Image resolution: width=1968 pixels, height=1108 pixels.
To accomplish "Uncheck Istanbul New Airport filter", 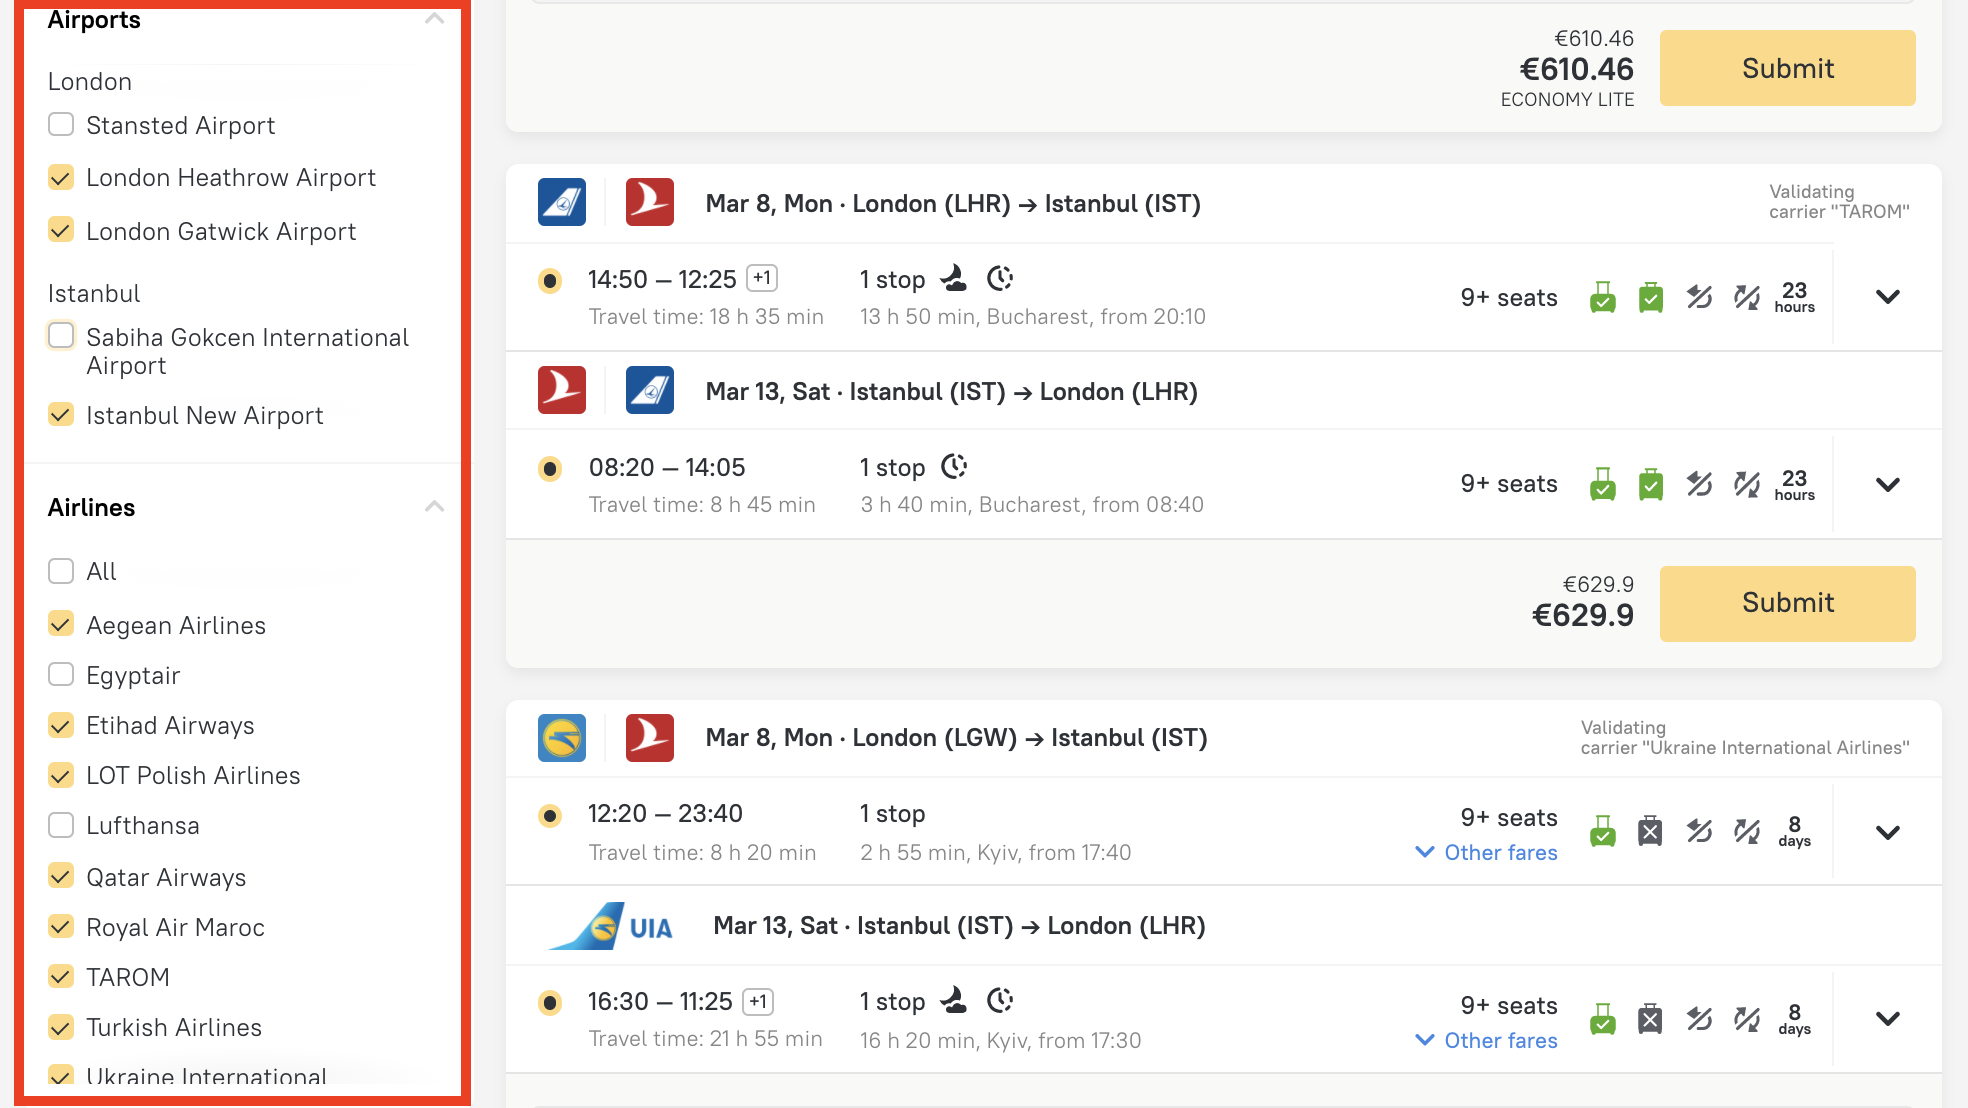I will click(61, 415).
